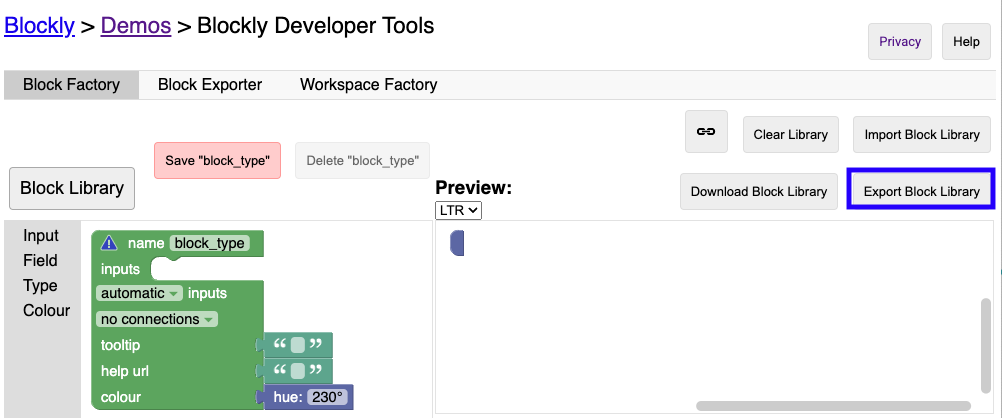The image size is (1002, 418).
Task: Switch to the Block Exporter tab
Action: click(x=210, y=85)
